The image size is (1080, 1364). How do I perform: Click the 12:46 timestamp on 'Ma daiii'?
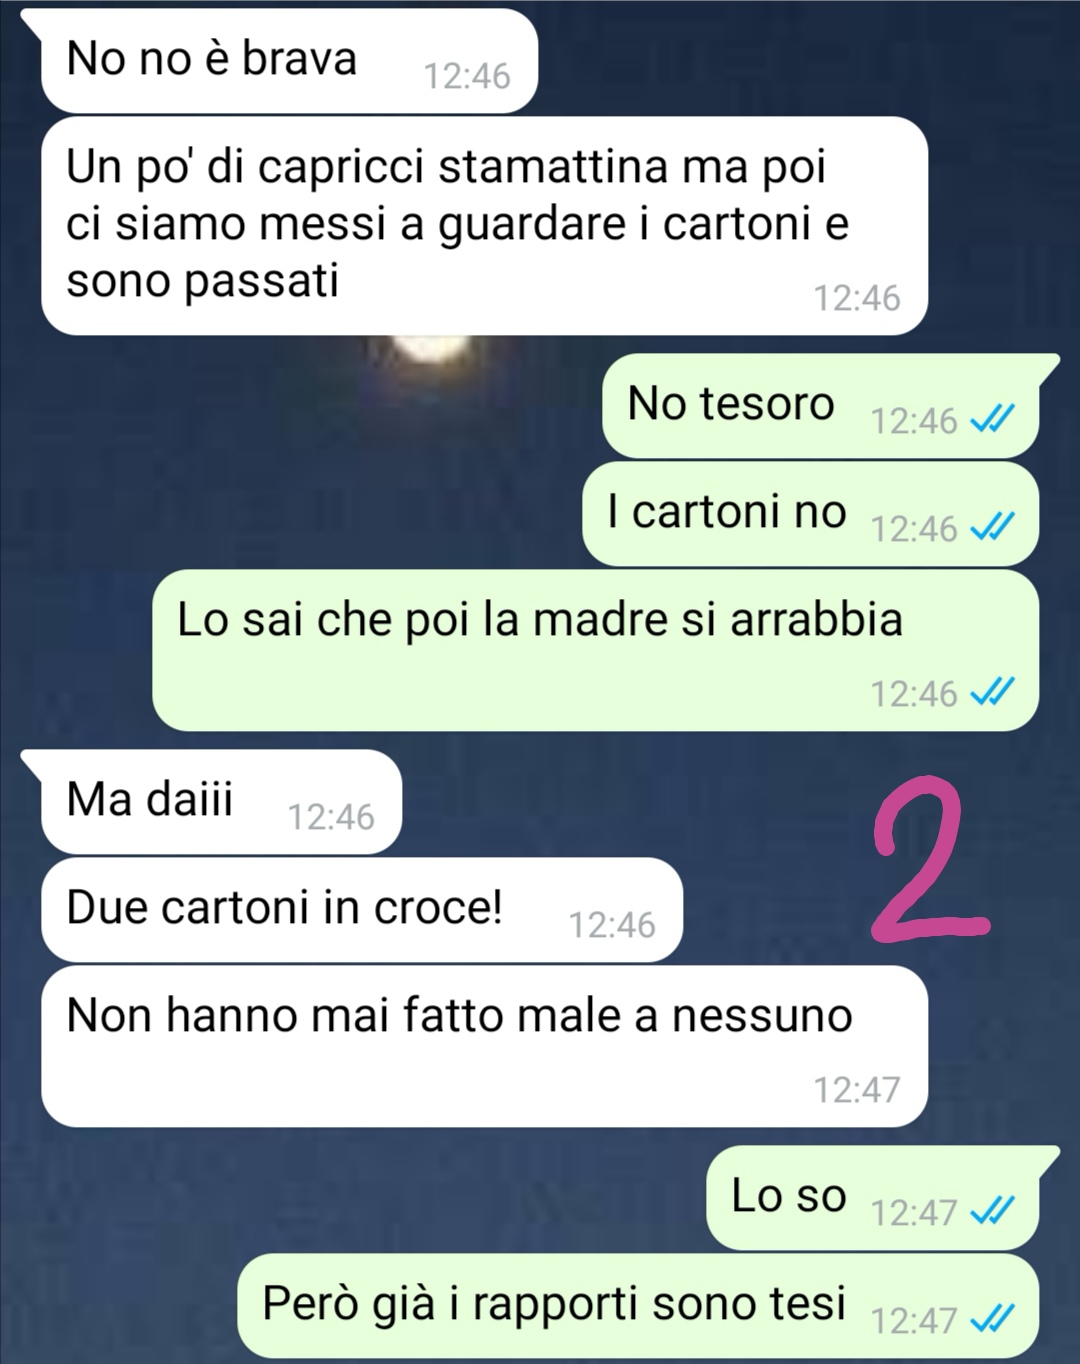331,817
